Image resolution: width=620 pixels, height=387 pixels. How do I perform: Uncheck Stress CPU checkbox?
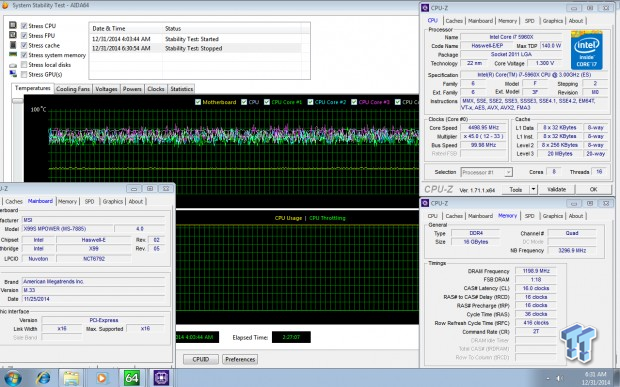pos(24,26)
